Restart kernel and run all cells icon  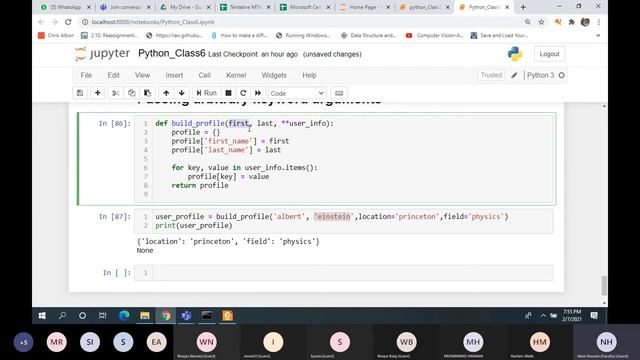pyautogui.click(x=258, y=93)
